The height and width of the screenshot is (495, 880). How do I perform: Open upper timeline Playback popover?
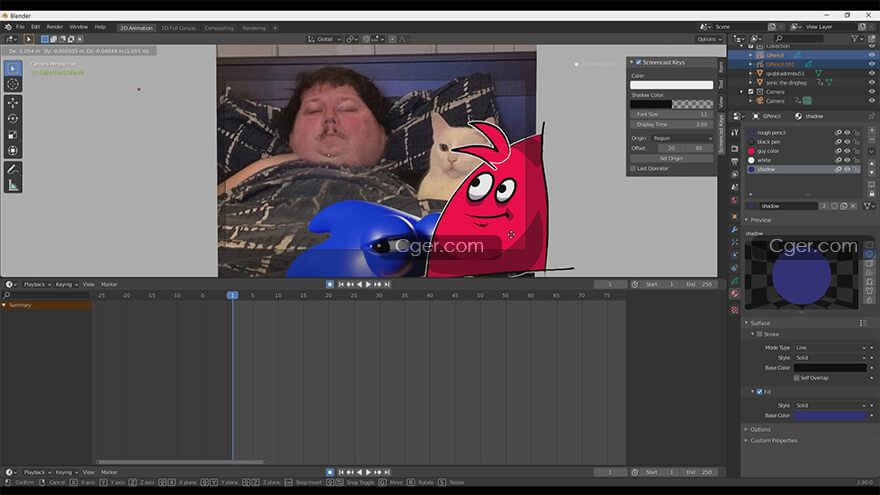click(x=37, y=285)
